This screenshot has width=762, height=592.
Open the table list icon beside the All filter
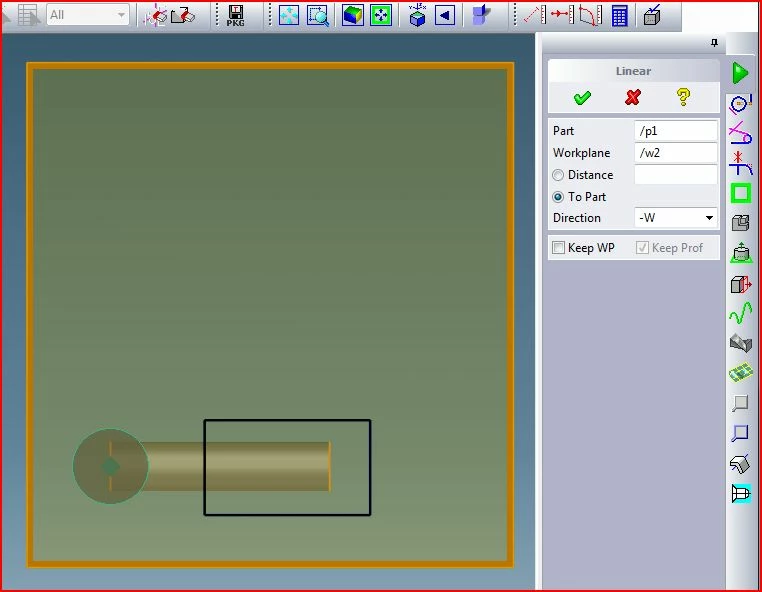[28, 15]
